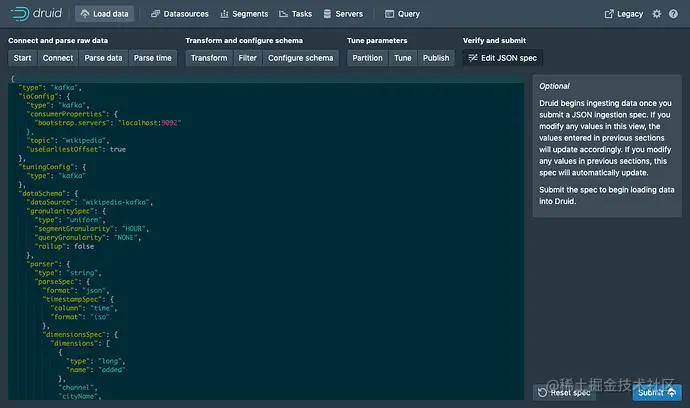Click the "channel" dimension line

coord(78,387)
